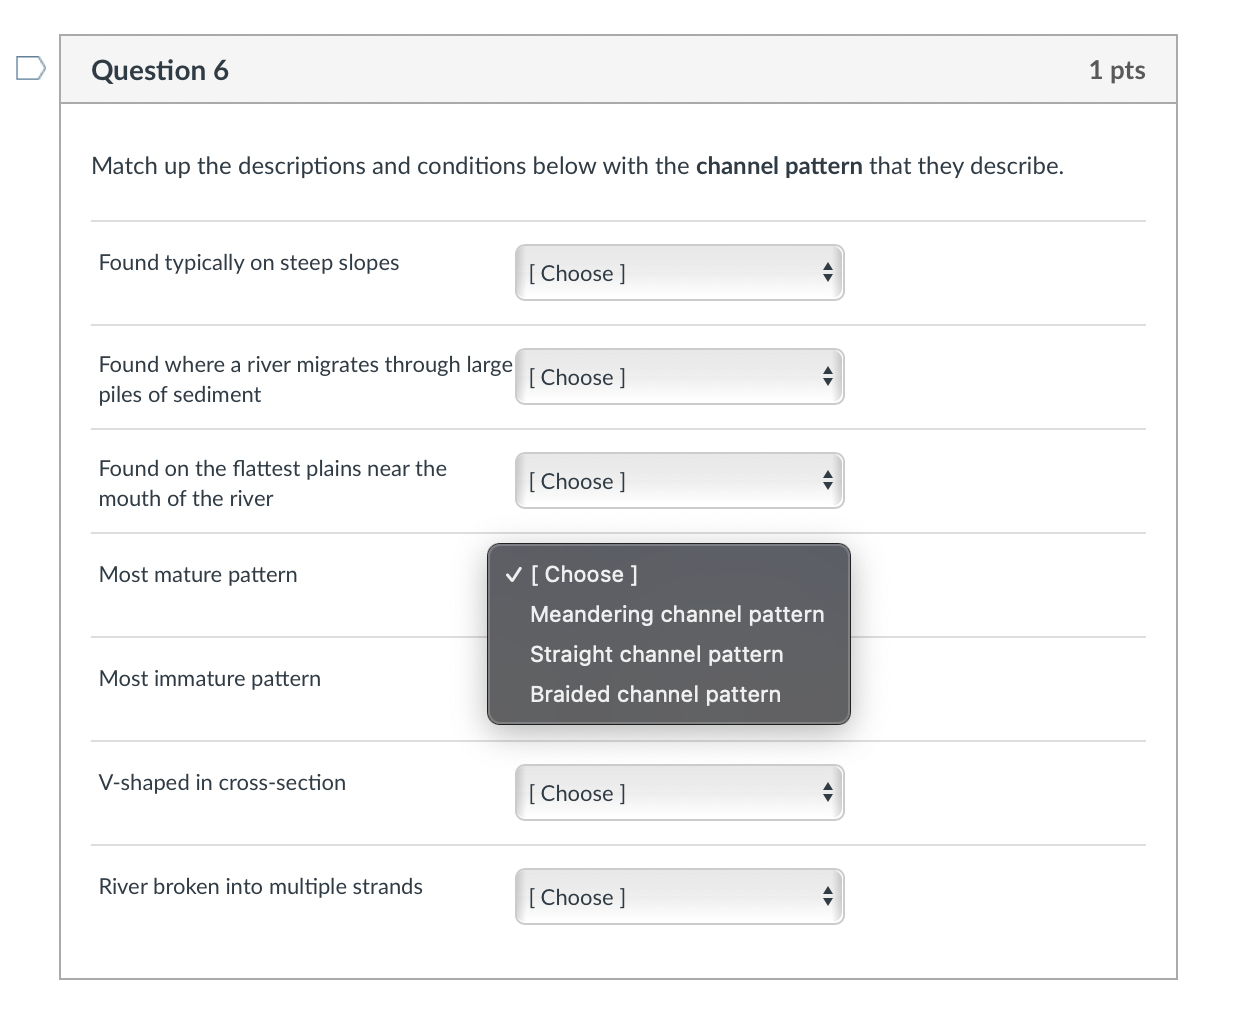Open the V-shaped cross-section dropdown

click(x=679, y=793)
